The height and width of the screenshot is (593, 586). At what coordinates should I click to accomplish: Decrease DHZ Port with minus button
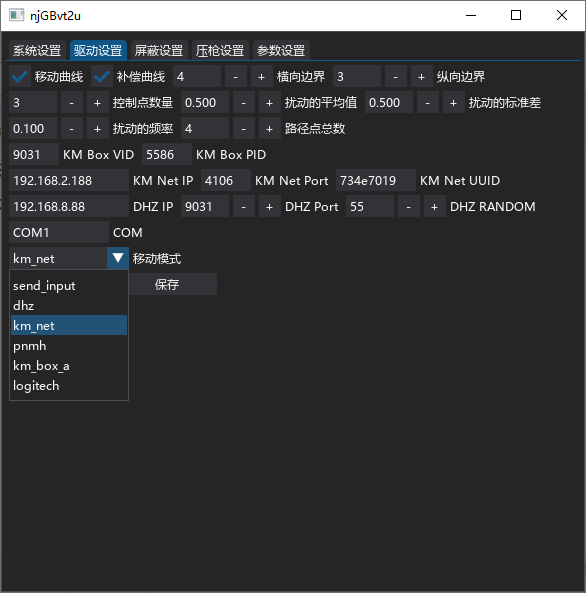[x=244, y=206]
